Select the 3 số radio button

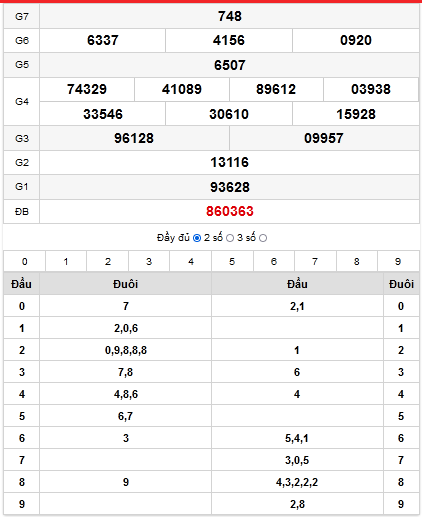coord(263,238)
